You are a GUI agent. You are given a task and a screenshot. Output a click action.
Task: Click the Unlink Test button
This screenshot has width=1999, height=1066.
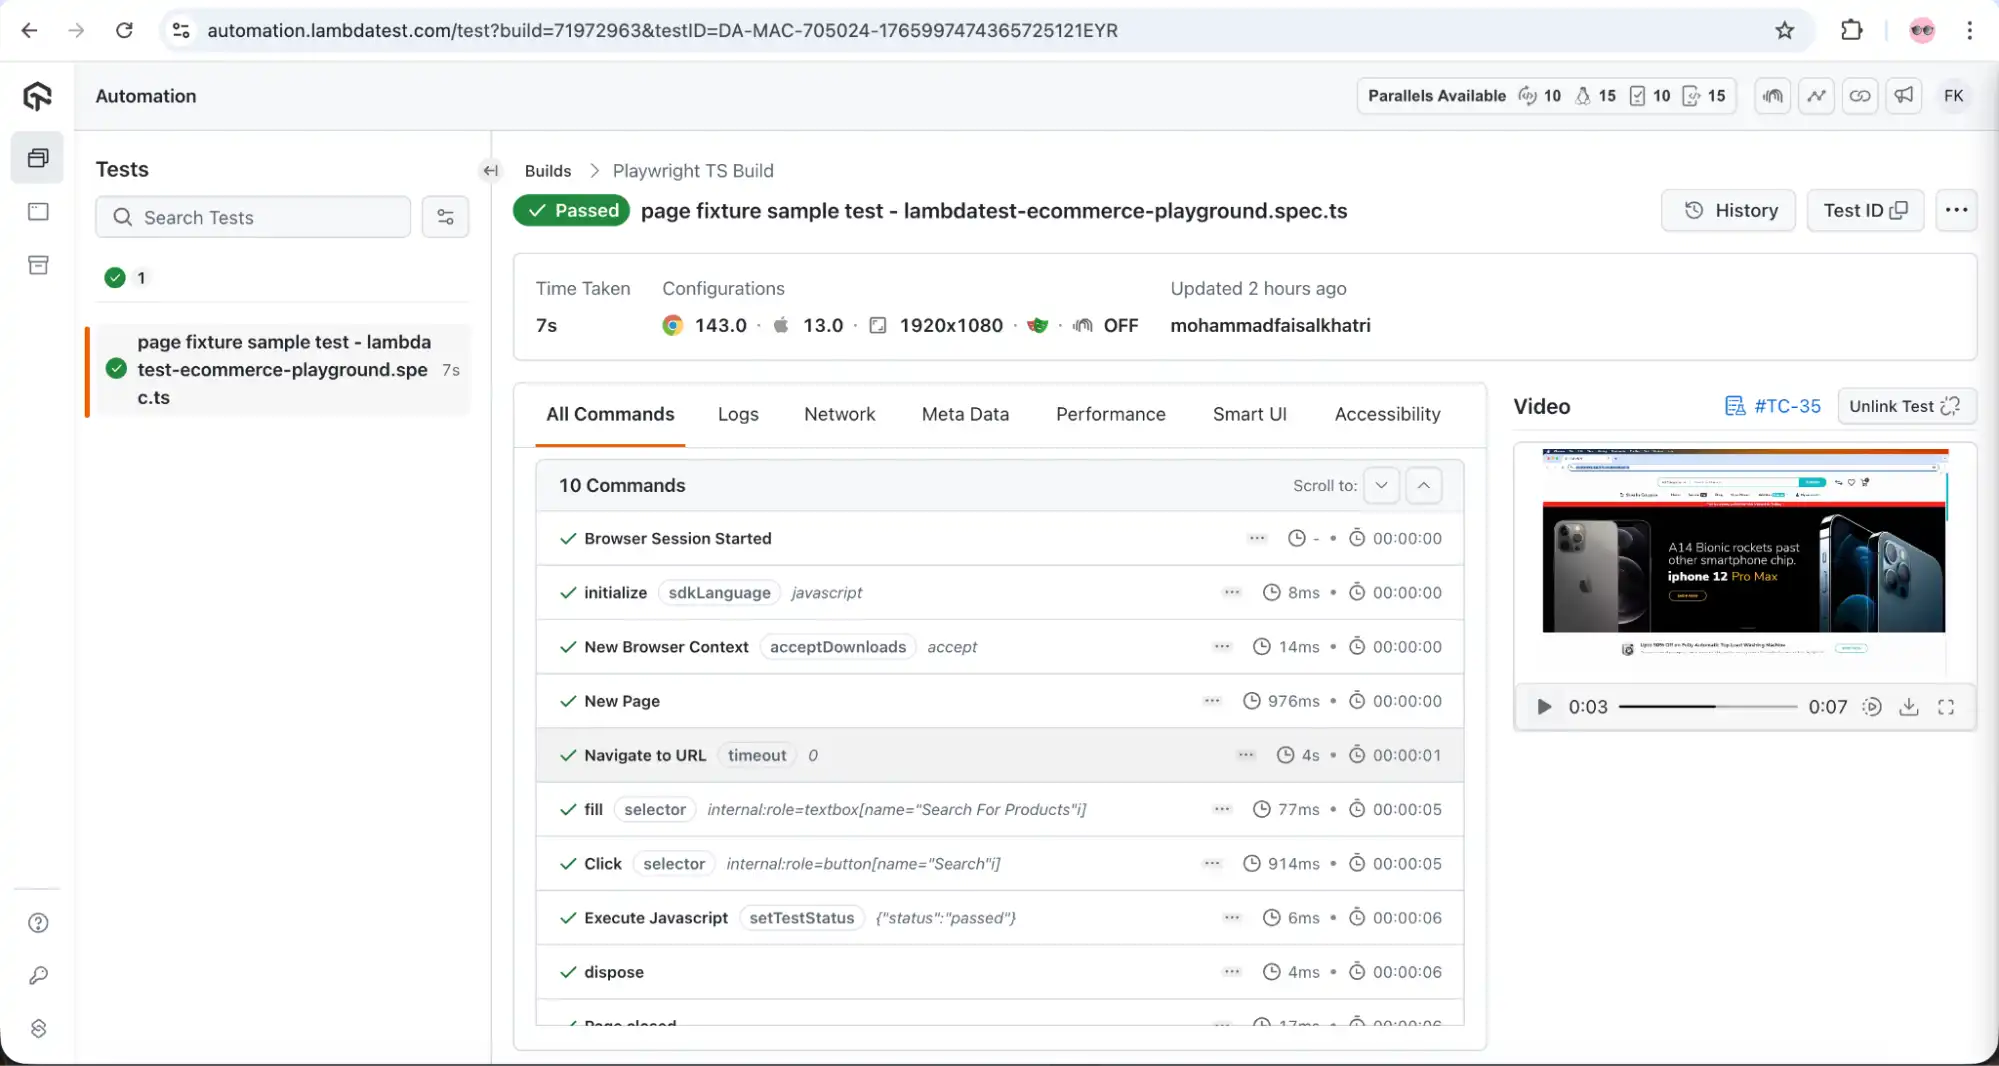click(x=1905, y=406)
